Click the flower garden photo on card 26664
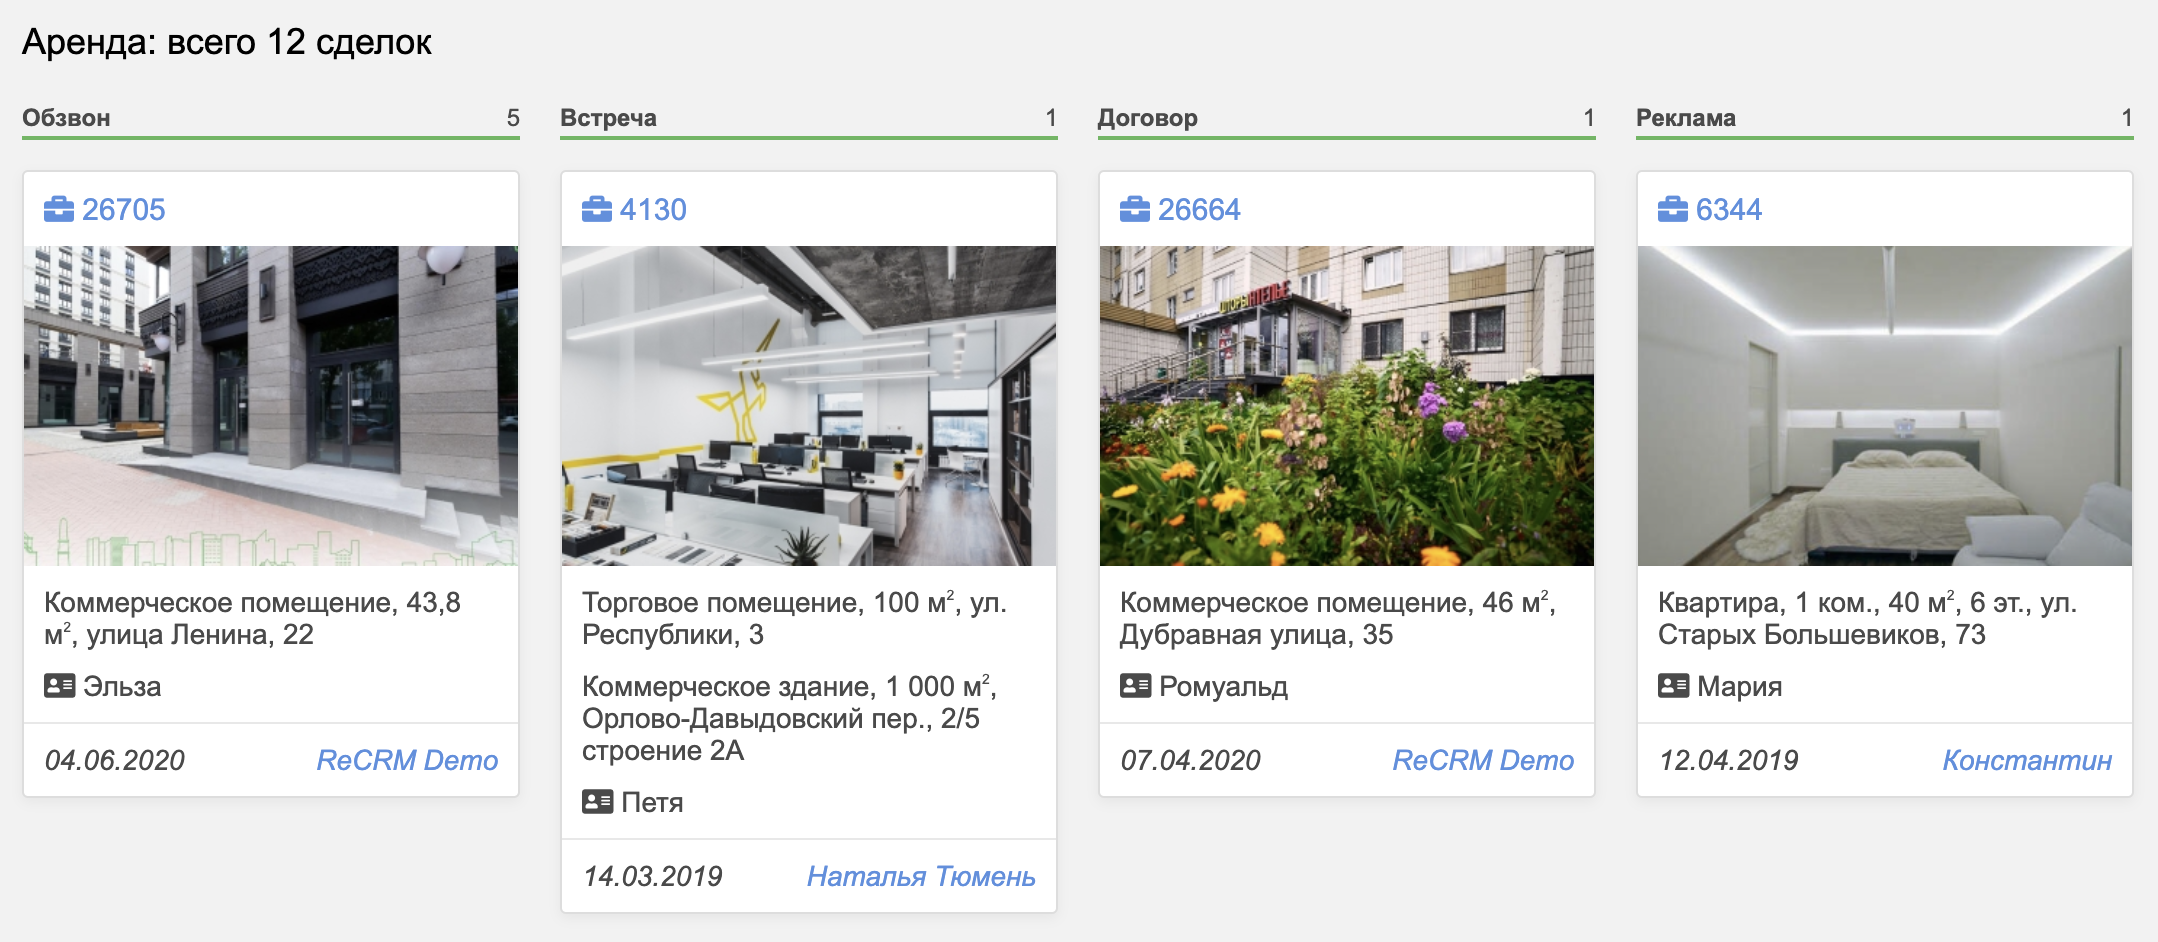This screenshot has width=2158, height=942. click(1347, 406)
